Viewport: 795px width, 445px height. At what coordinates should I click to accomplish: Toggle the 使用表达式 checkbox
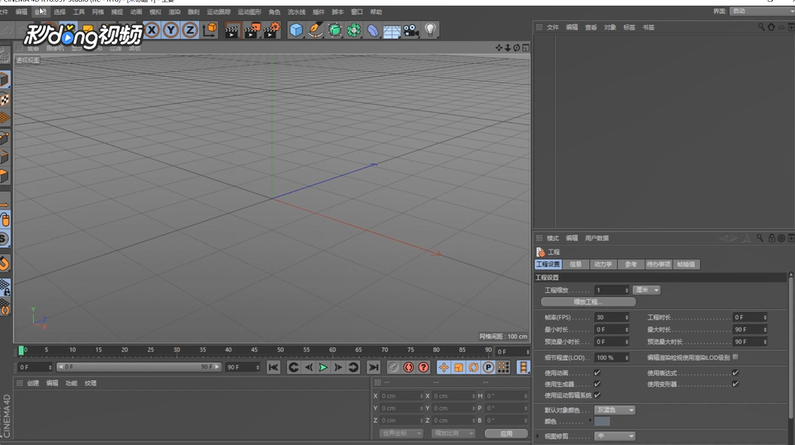(x=735, y=373)
